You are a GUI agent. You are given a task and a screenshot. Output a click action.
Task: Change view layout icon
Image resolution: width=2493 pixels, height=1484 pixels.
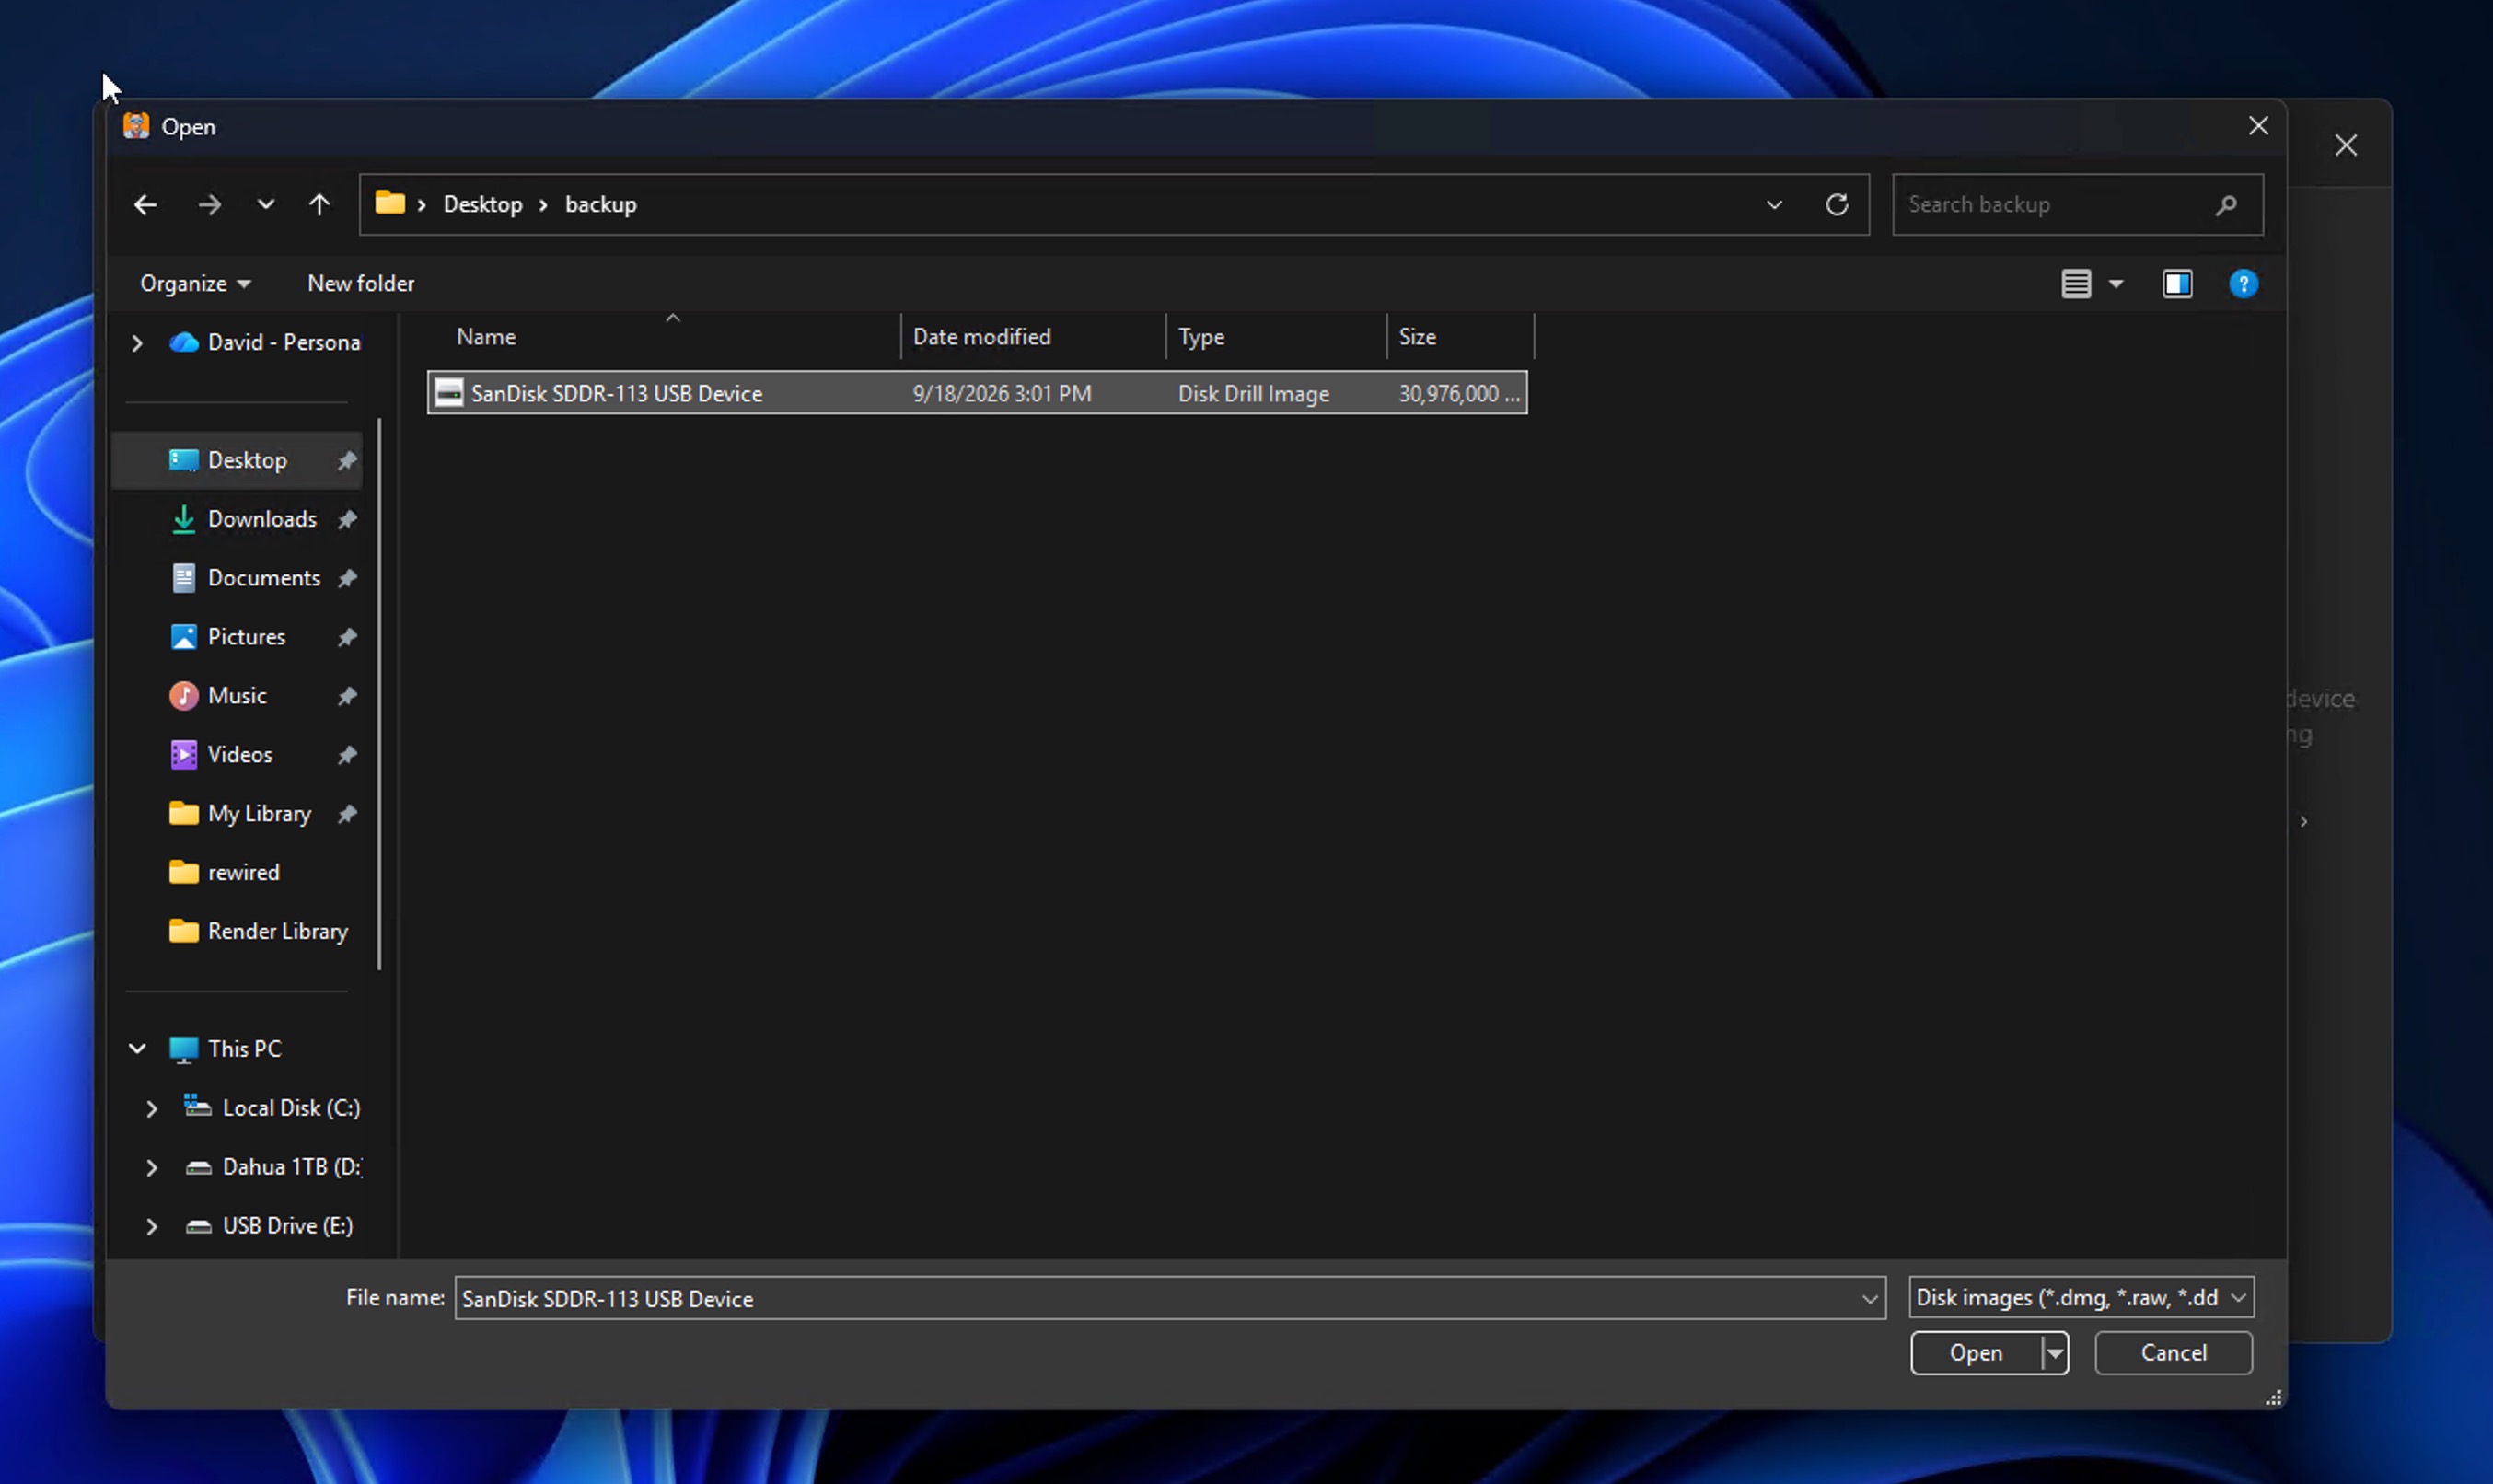pos(2076,284)
